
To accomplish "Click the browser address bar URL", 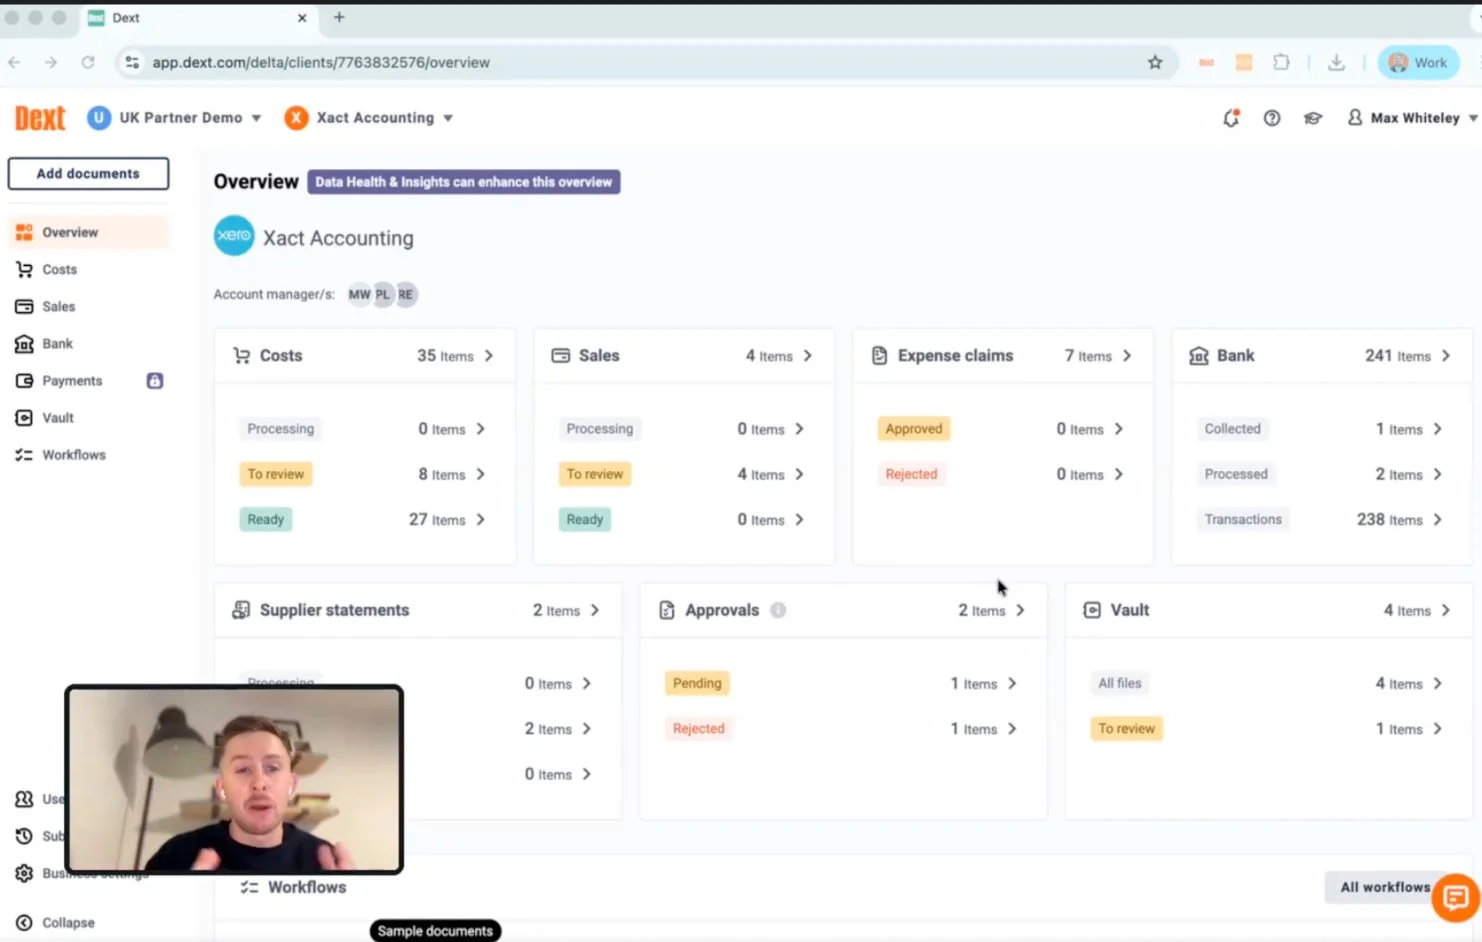I will pyautogui.click(x=321, y=62).
